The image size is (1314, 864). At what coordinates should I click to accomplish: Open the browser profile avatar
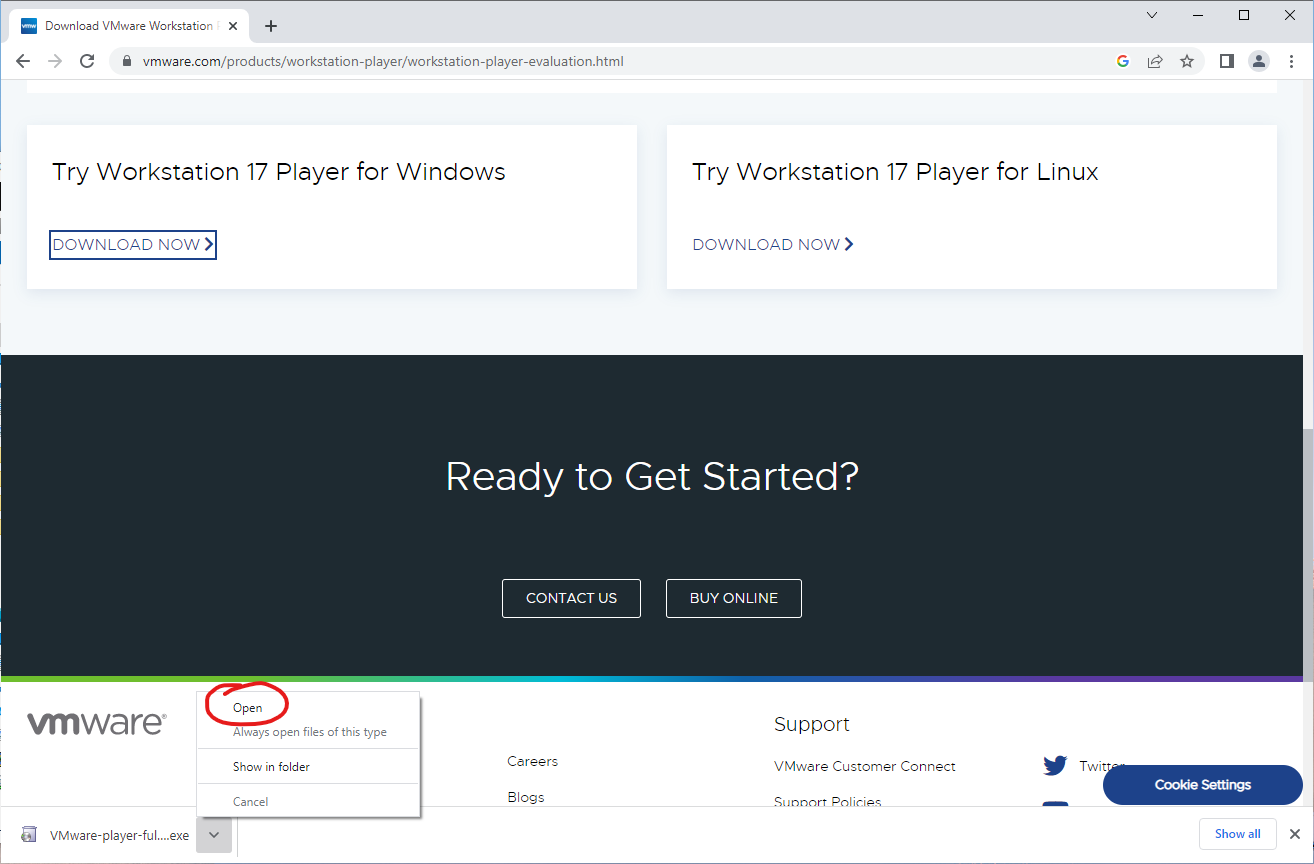click(1258, 61)
